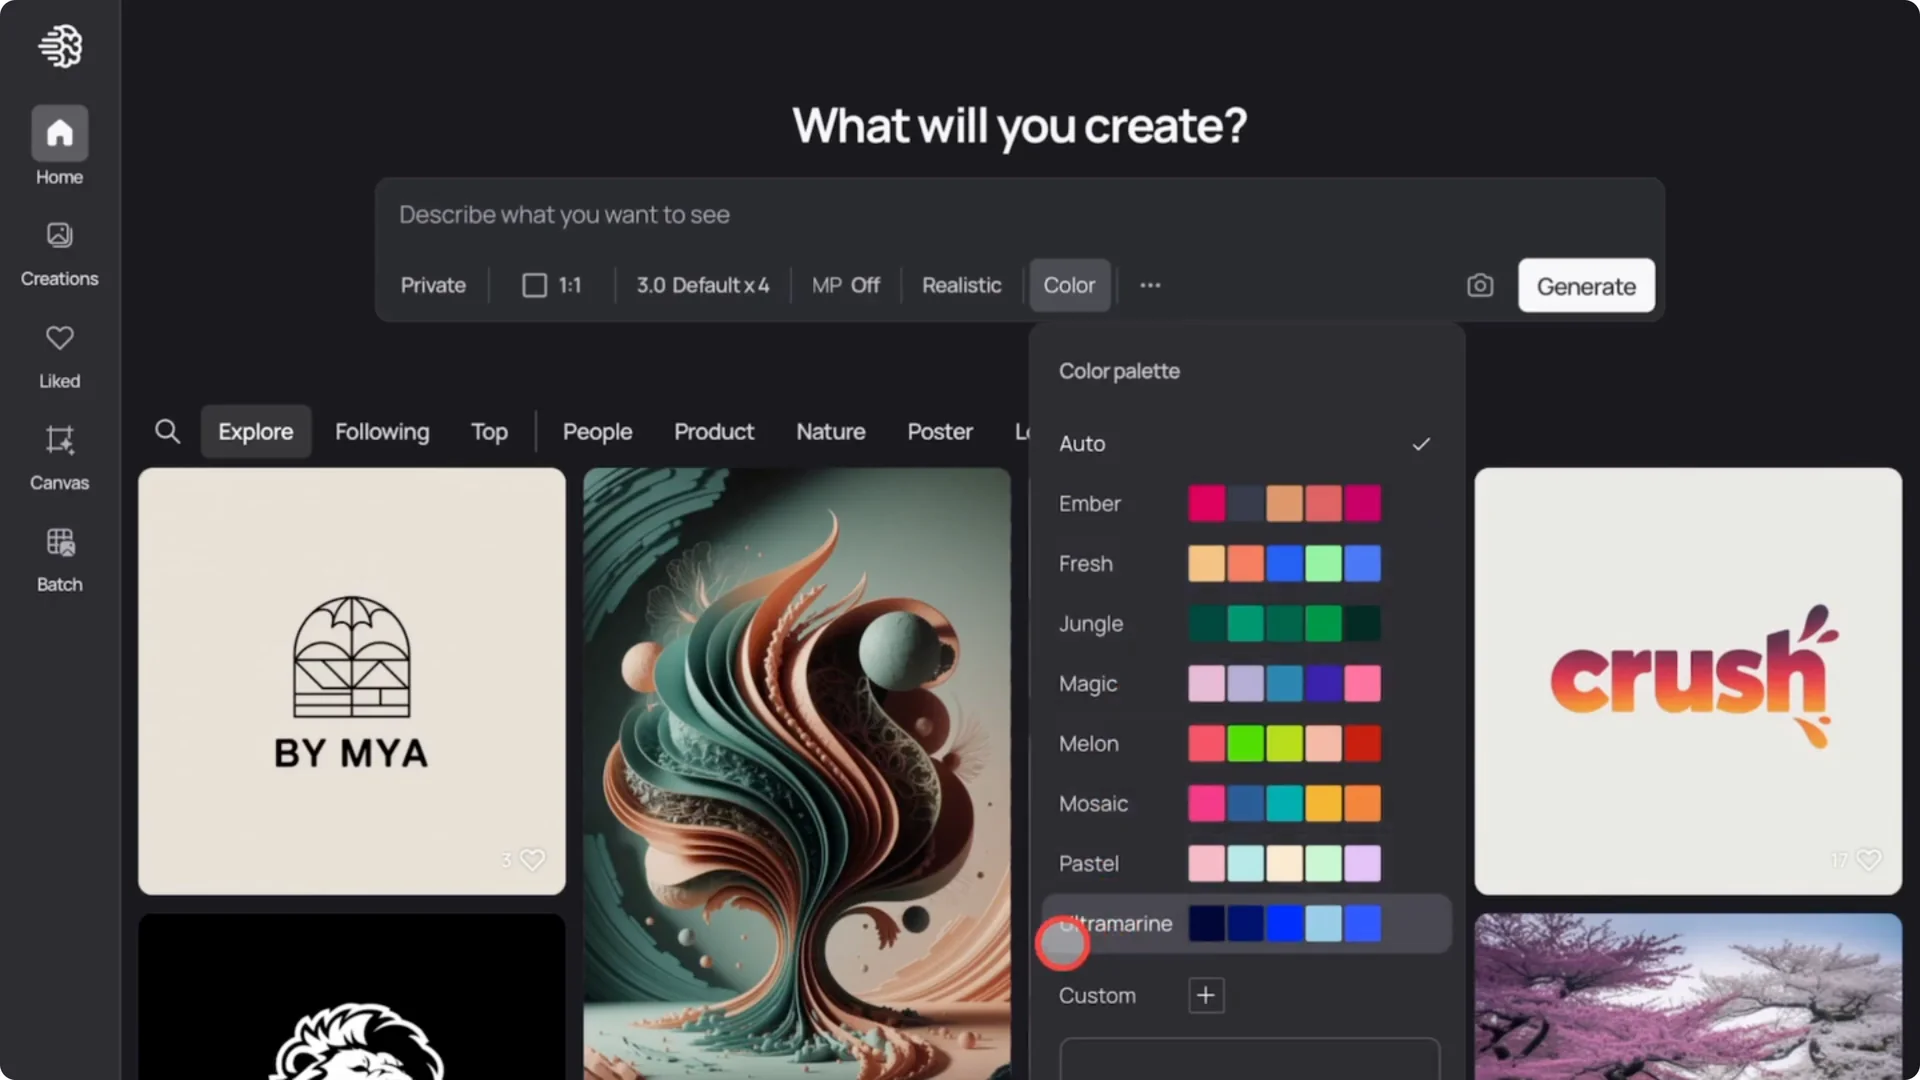Click the search magnifier icon
Image resolution: width=1920 pixels, height=1080 pixels.
(167, 431)
